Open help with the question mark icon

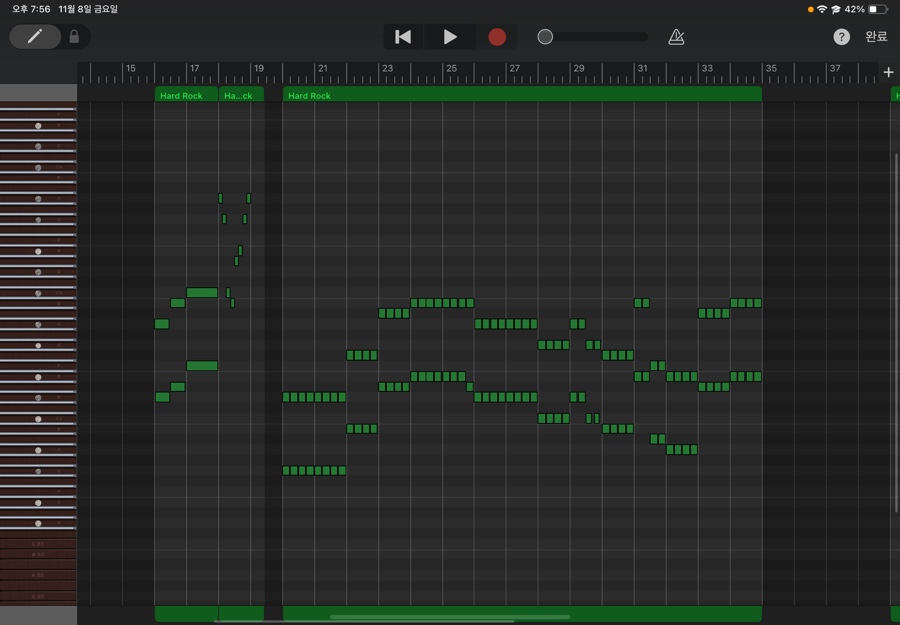(841, 37)
